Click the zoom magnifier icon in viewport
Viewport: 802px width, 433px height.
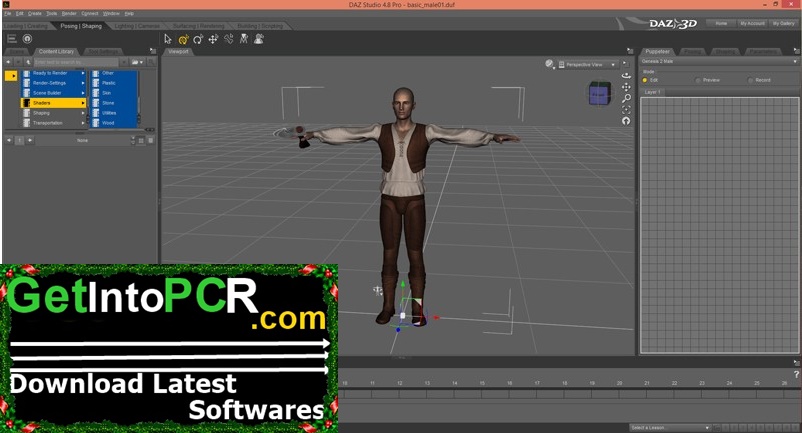(x=626, y=98)
